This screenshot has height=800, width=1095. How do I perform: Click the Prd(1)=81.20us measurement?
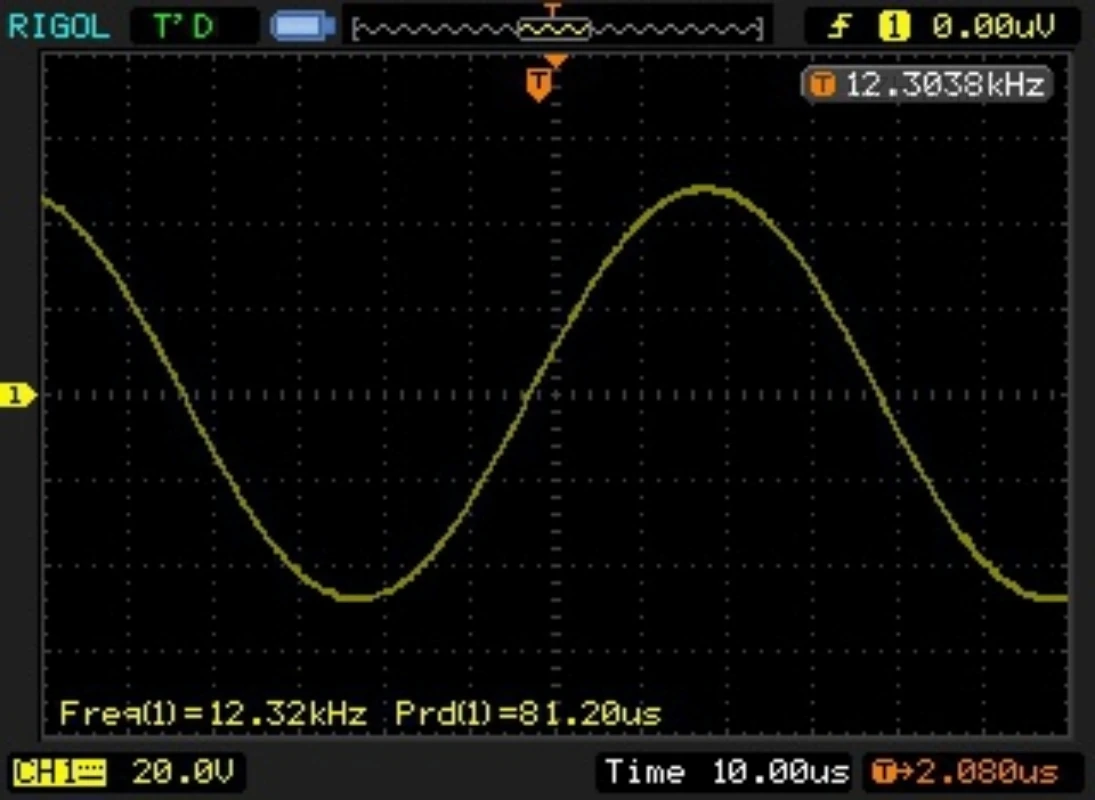pyautogui.click(x=528, y=713)
